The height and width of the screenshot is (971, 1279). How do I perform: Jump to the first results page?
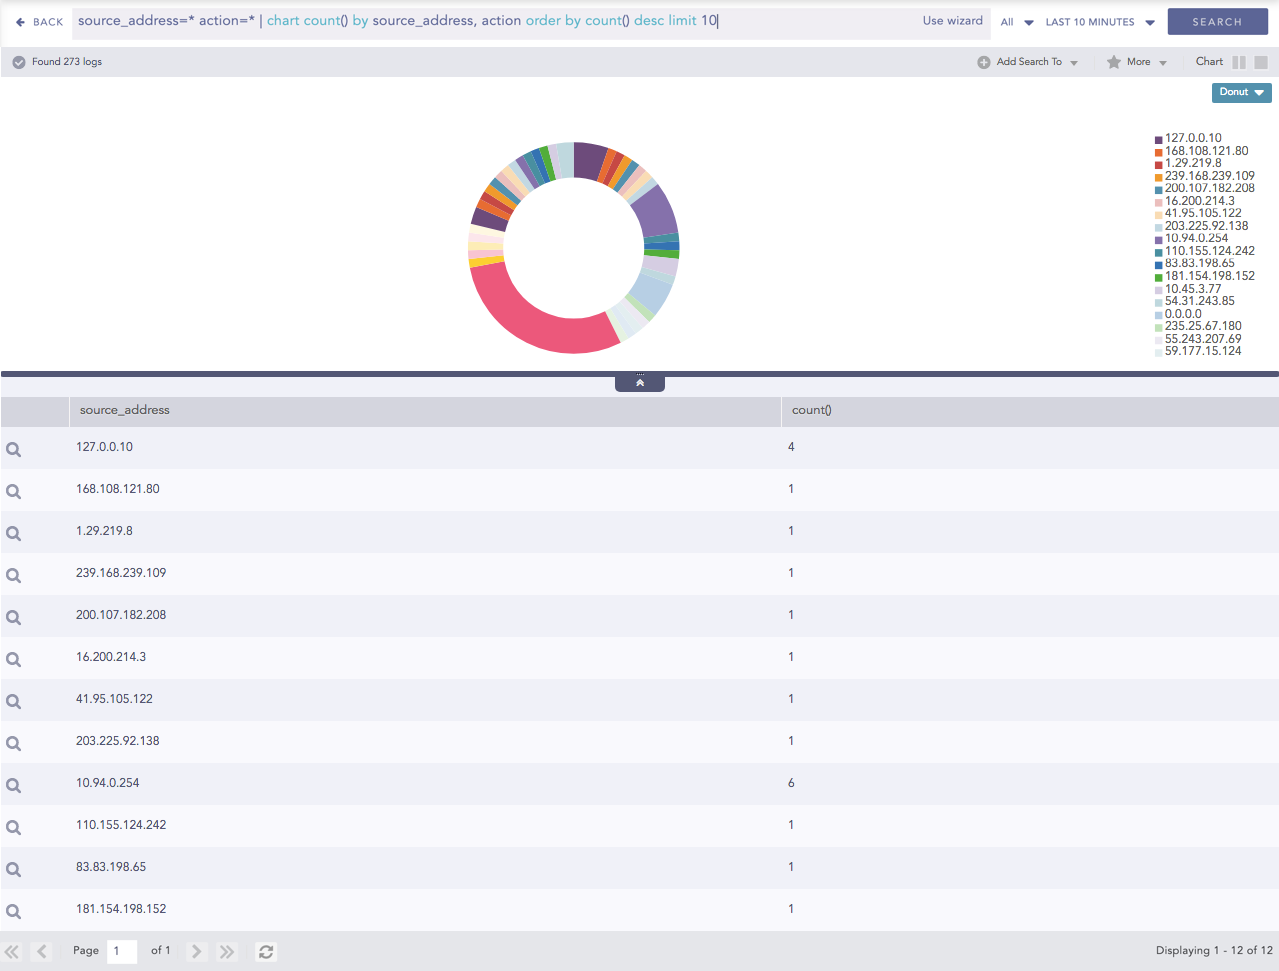pos(12,952)
